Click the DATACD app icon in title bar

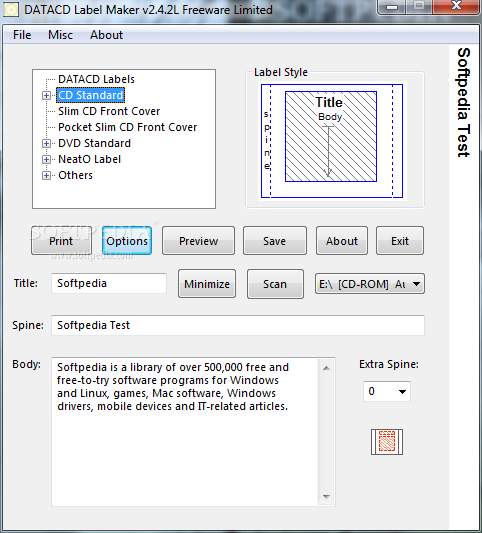pos(11,10)
